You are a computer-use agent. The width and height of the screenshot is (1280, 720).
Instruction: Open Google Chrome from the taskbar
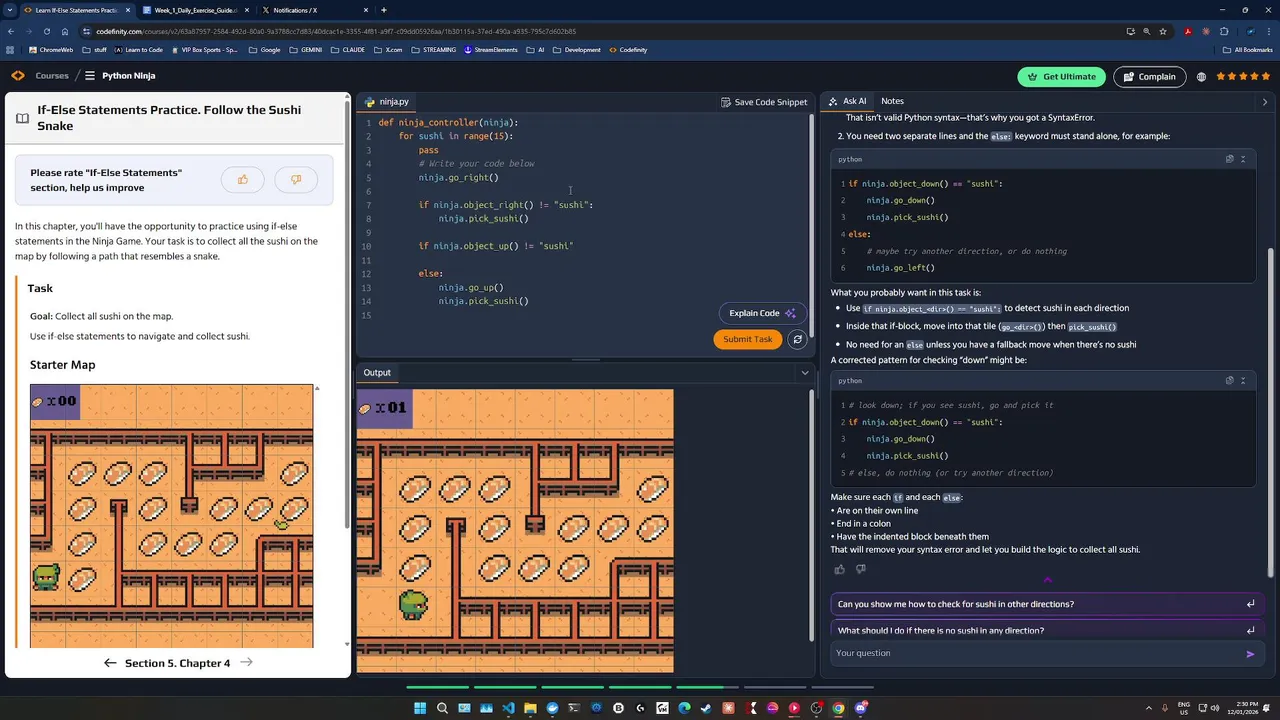[838, 708]
